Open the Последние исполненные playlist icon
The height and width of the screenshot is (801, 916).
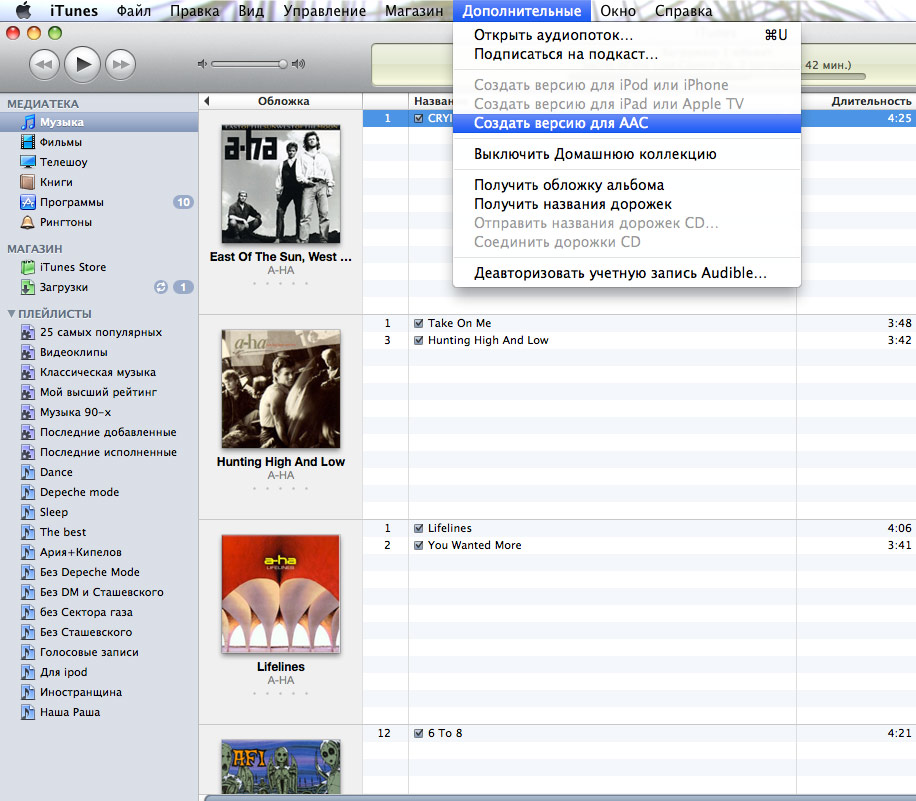(x=27, y=452)
